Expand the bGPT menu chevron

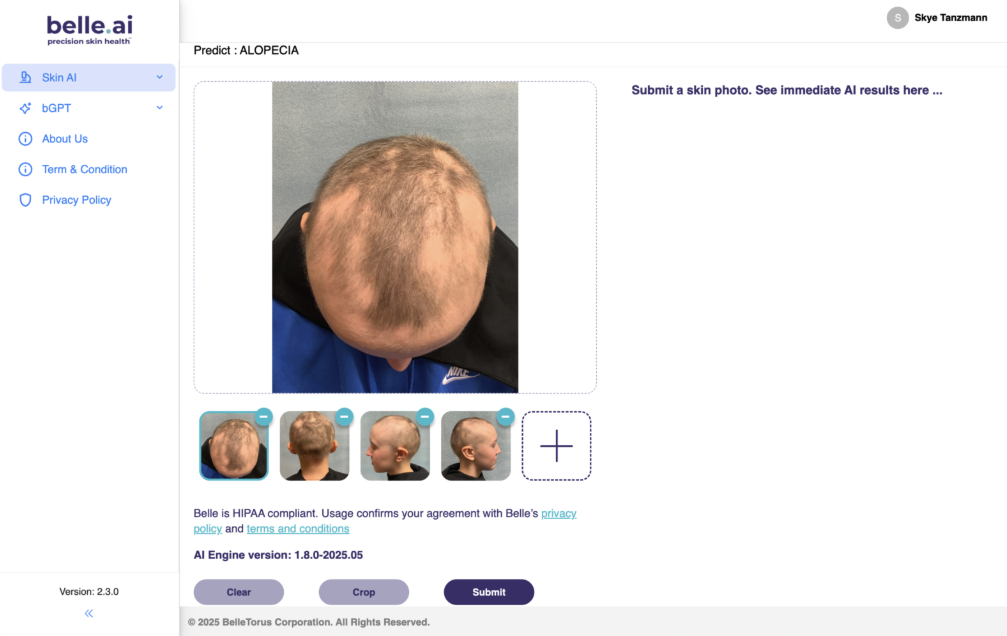(x=159, y=108)
